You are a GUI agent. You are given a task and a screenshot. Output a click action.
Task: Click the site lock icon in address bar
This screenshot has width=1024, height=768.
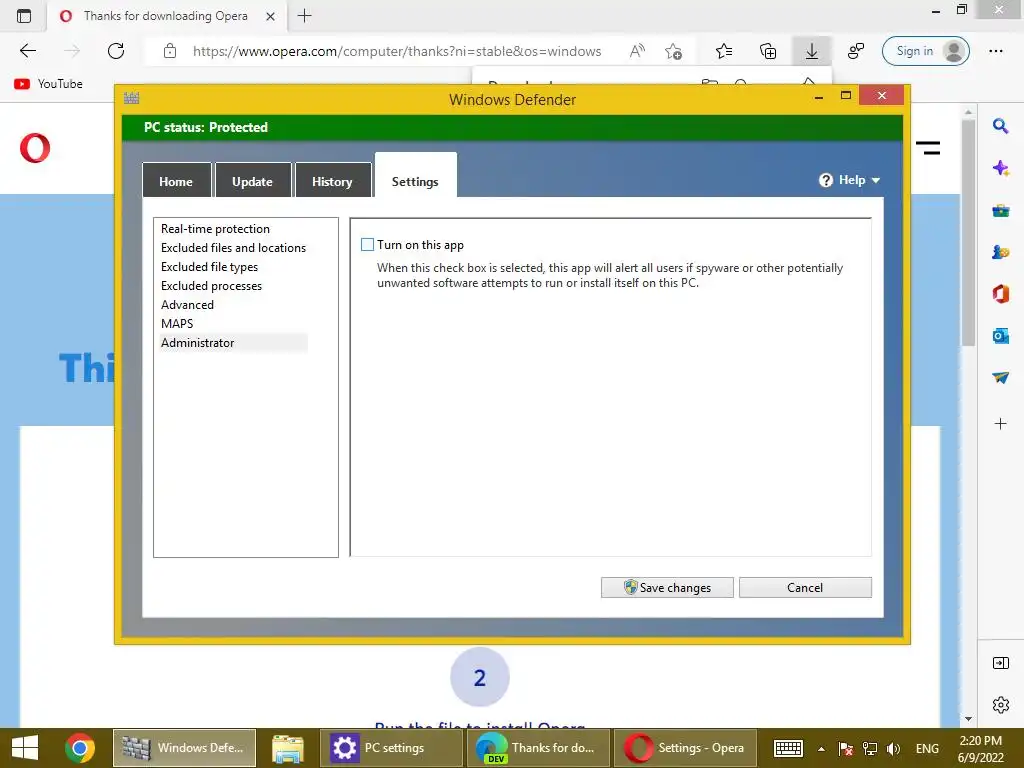[170, 51]
